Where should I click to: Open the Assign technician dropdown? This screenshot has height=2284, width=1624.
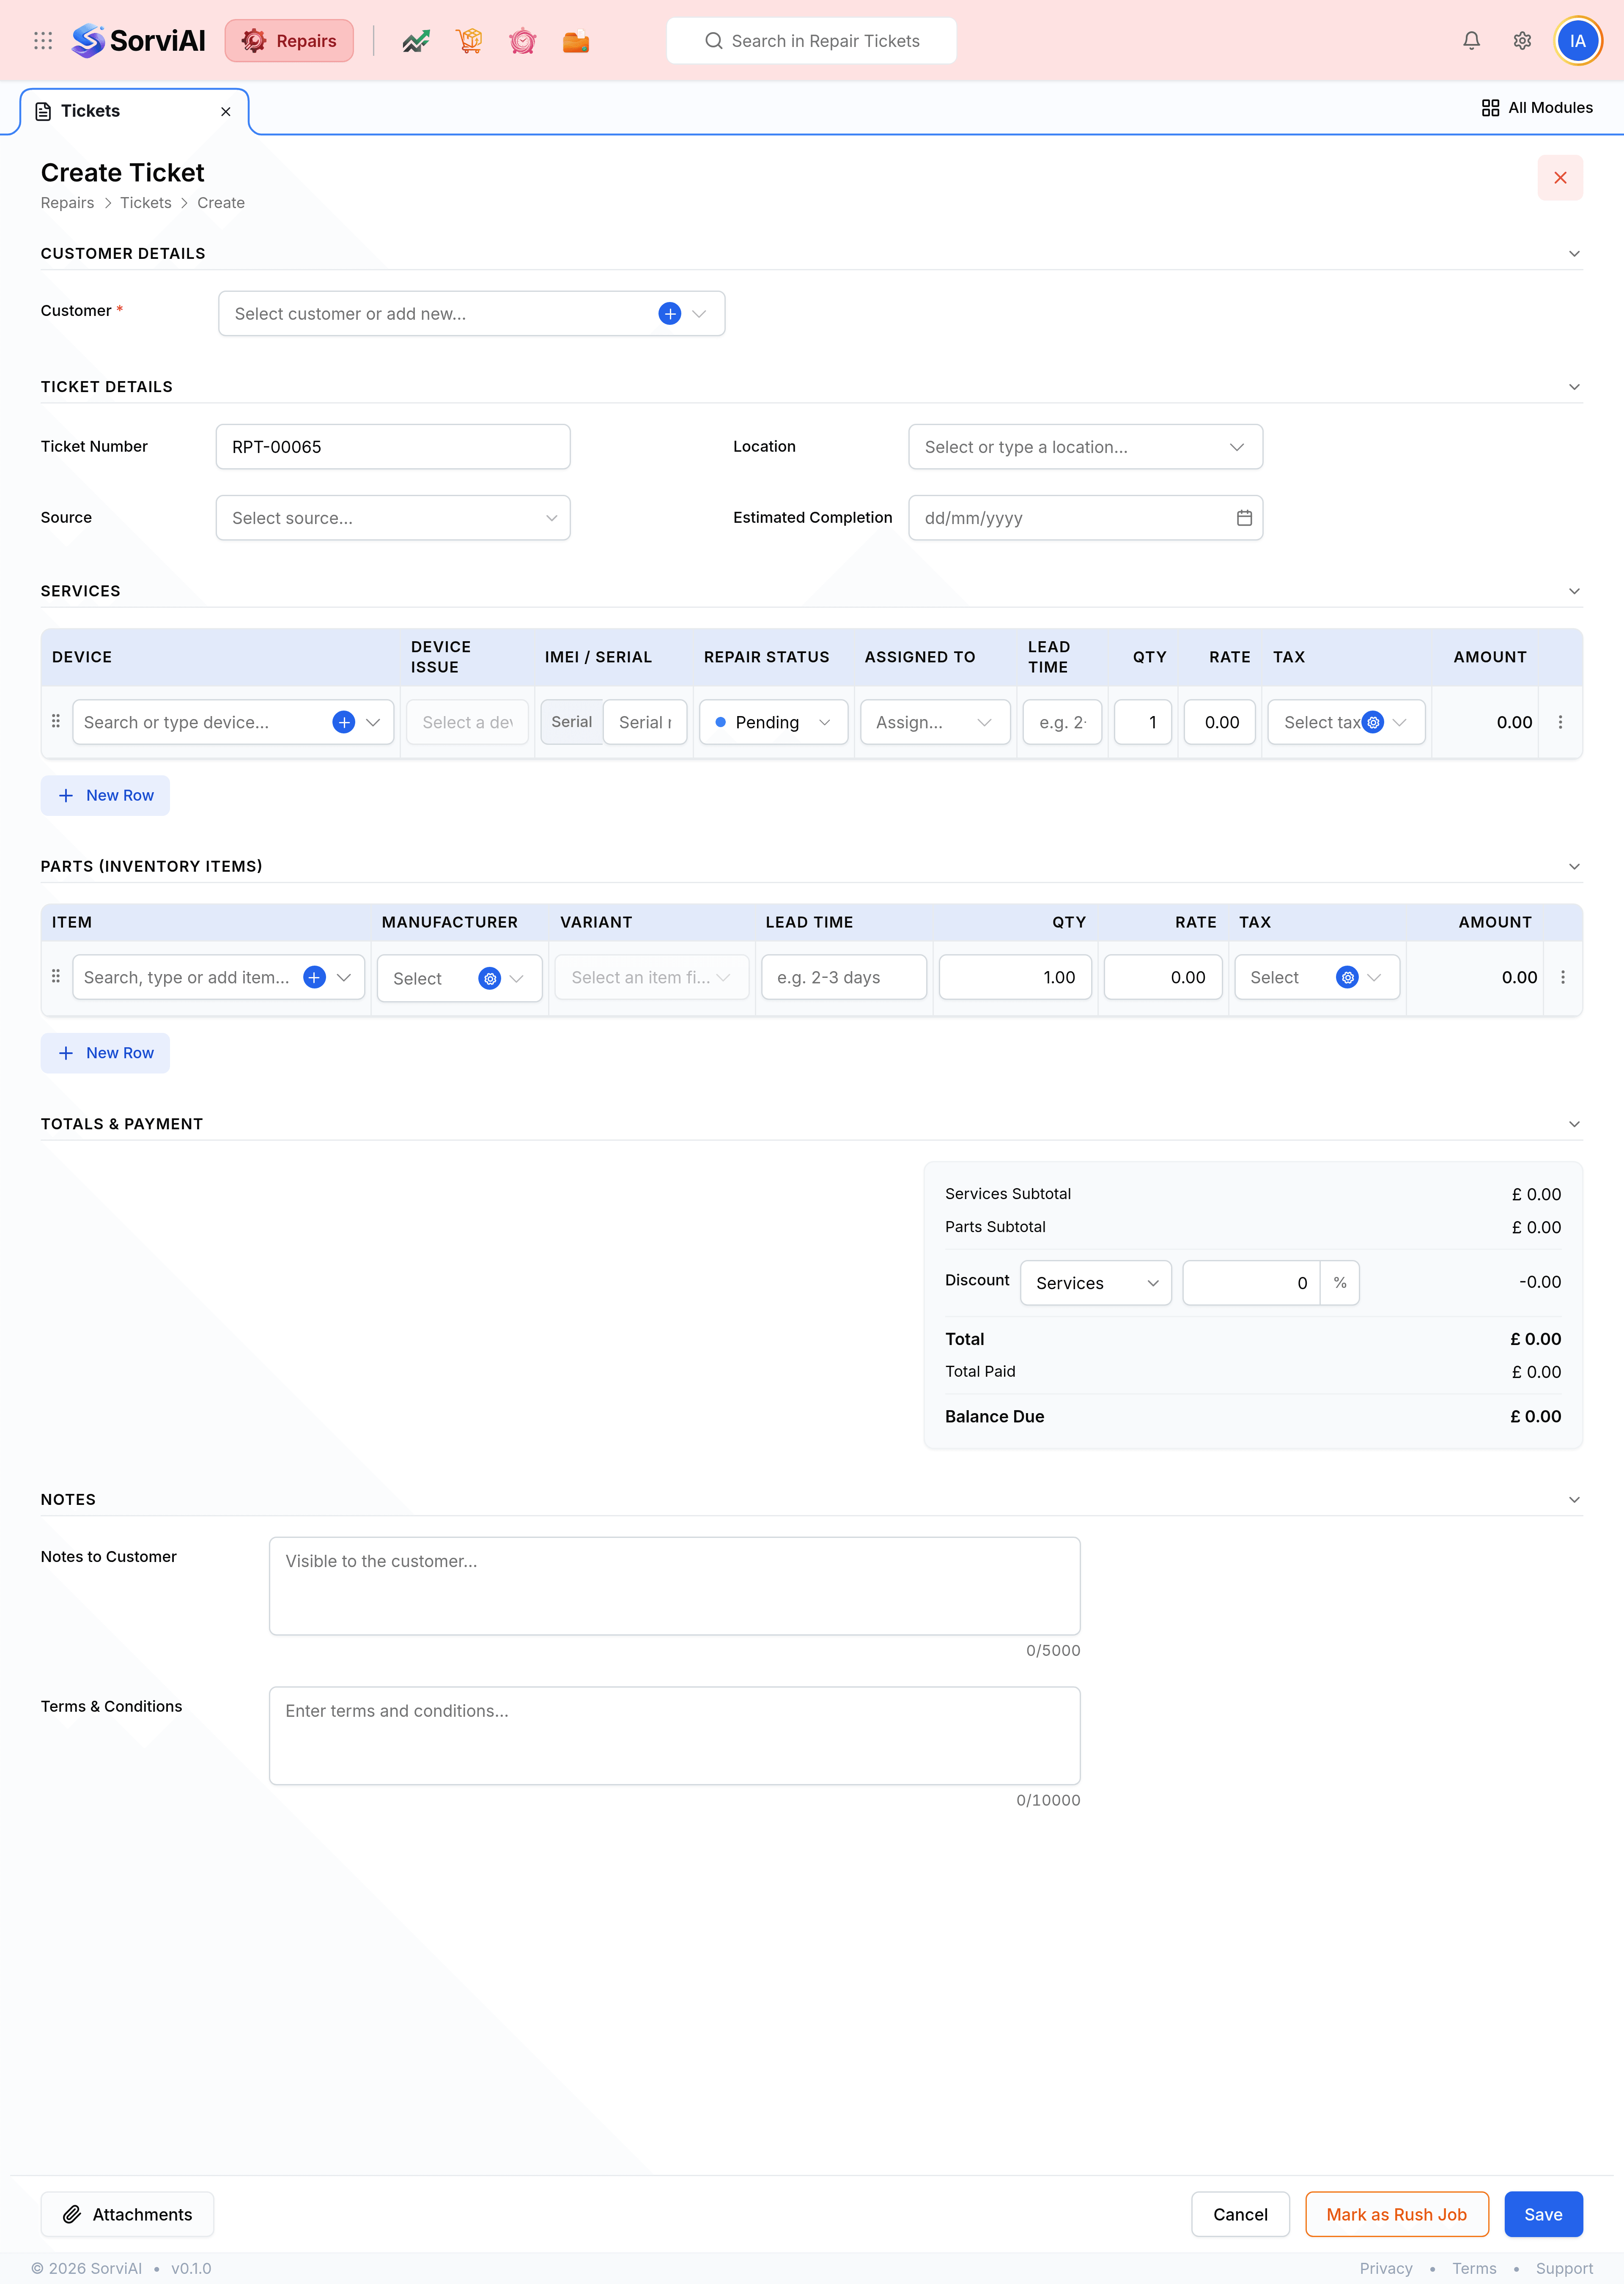pyautogui.click(x=935, y=722)
